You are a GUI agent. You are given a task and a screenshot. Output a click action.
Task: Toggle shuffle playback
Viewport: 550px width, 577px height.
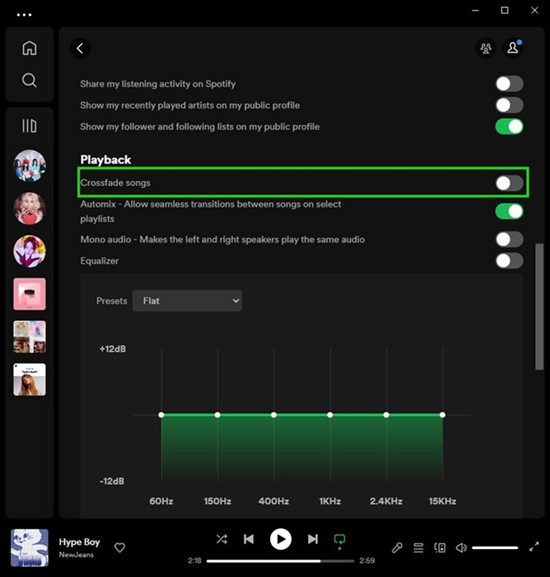tap(221, 539)
